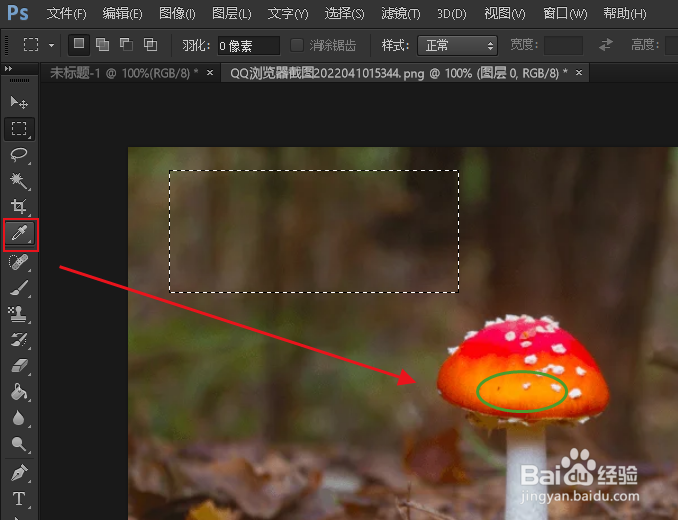
Task: Select the Move tool
Action: pos(19,102)
